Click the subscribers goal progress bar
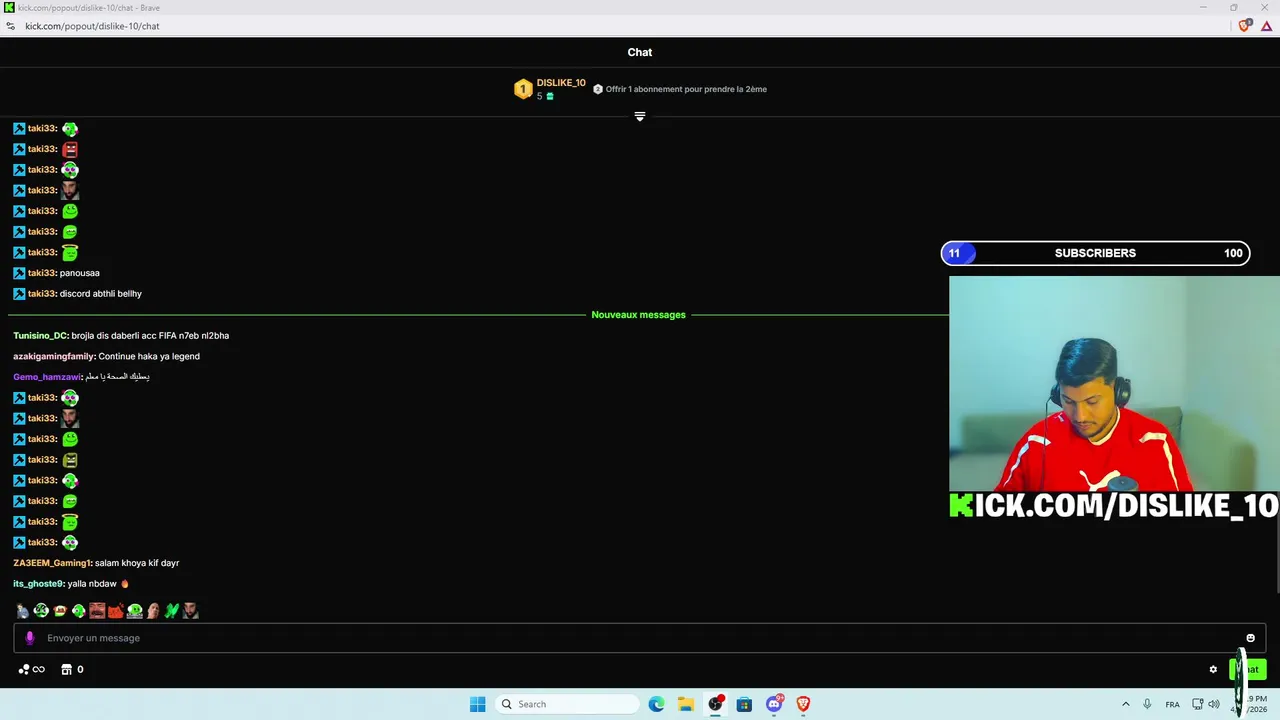 (x=1095, y=253)
